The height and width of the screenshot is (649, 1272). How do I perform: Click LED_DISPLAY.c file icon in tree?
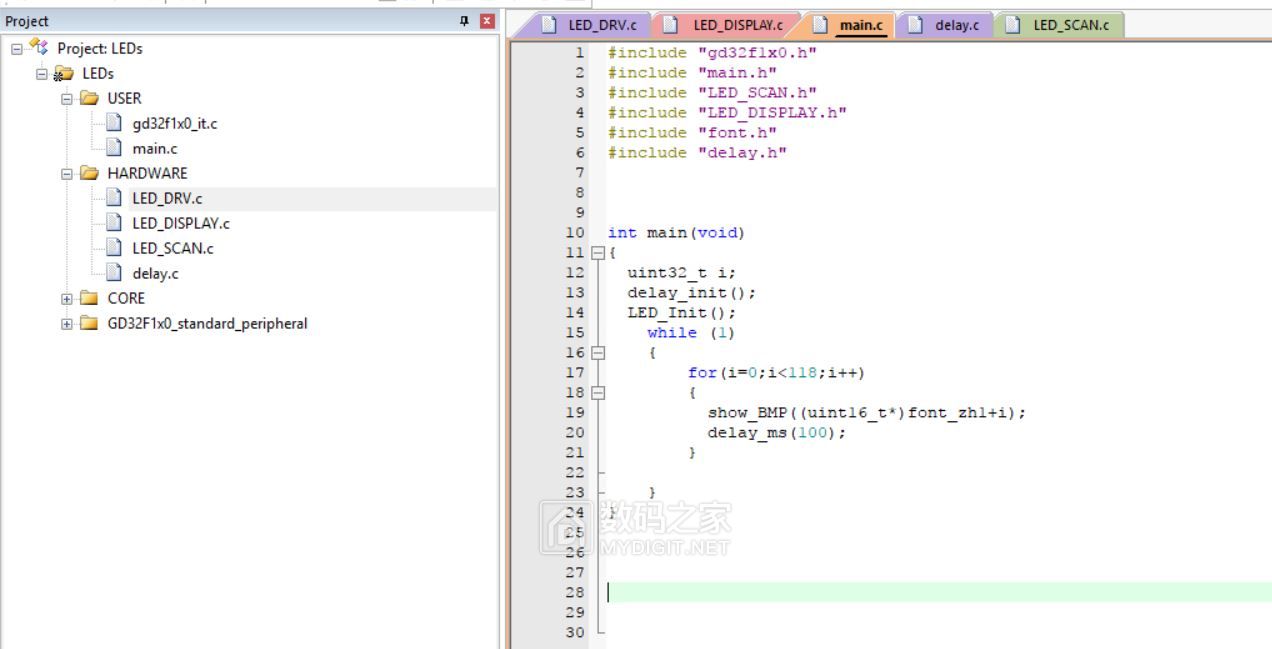tap(114, 223)
